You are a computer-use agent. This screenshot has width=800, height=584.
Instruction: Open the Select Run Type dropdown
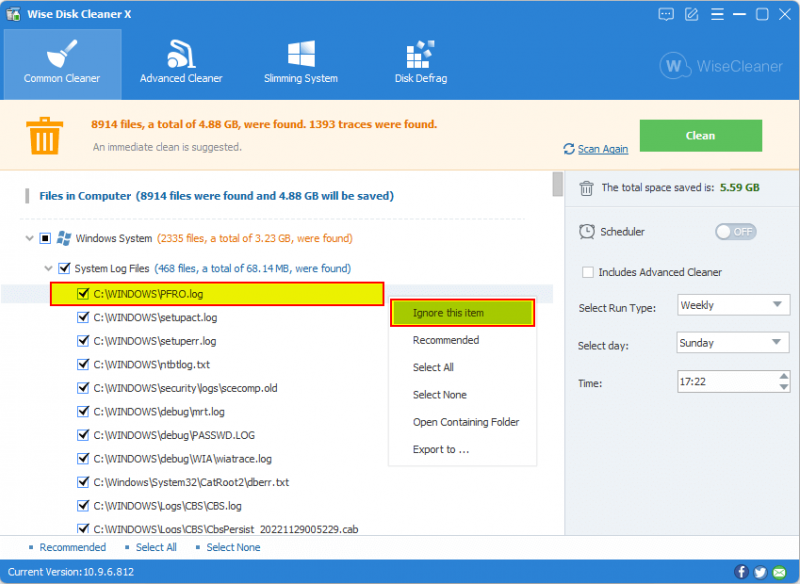[733, 306]
